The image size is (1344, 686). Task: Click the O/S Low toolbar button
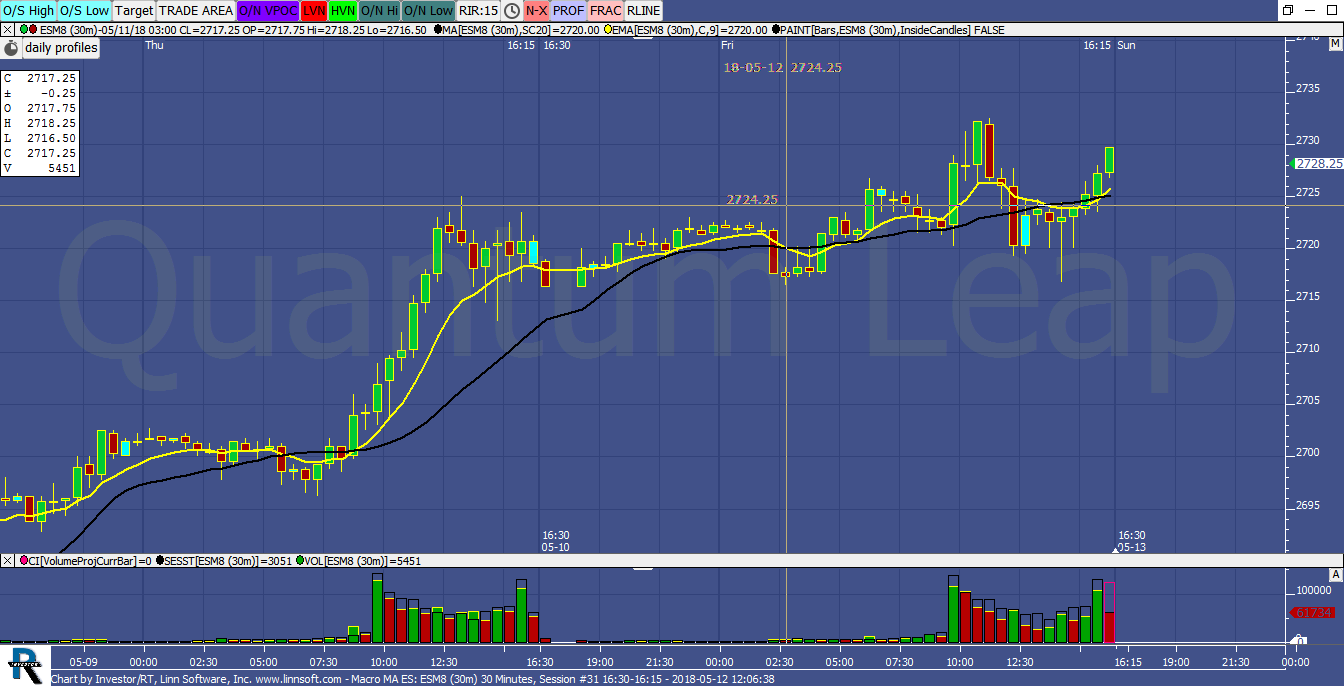coord(84,11)
